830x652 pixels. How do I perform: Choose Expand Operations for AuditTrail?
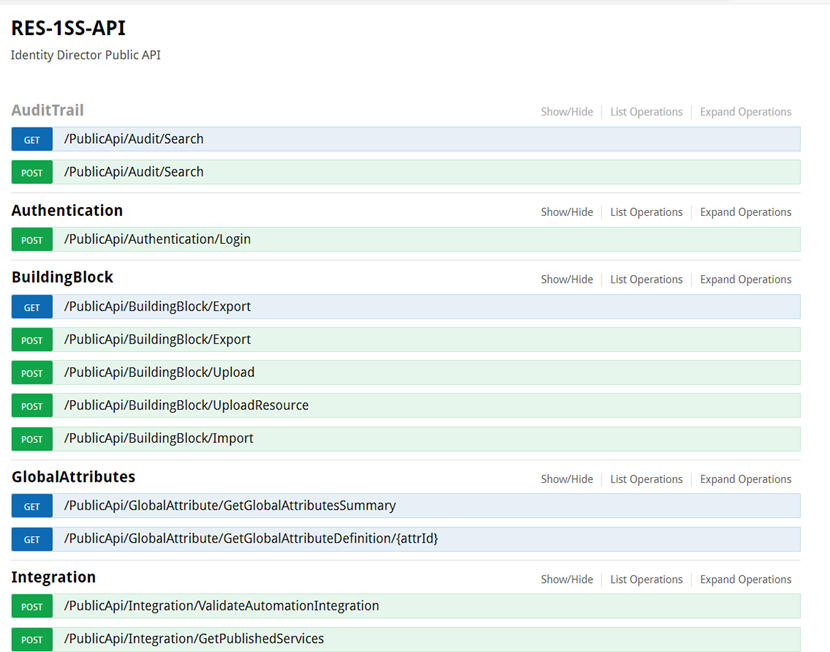pyautogui.click(x=745, y=112)
